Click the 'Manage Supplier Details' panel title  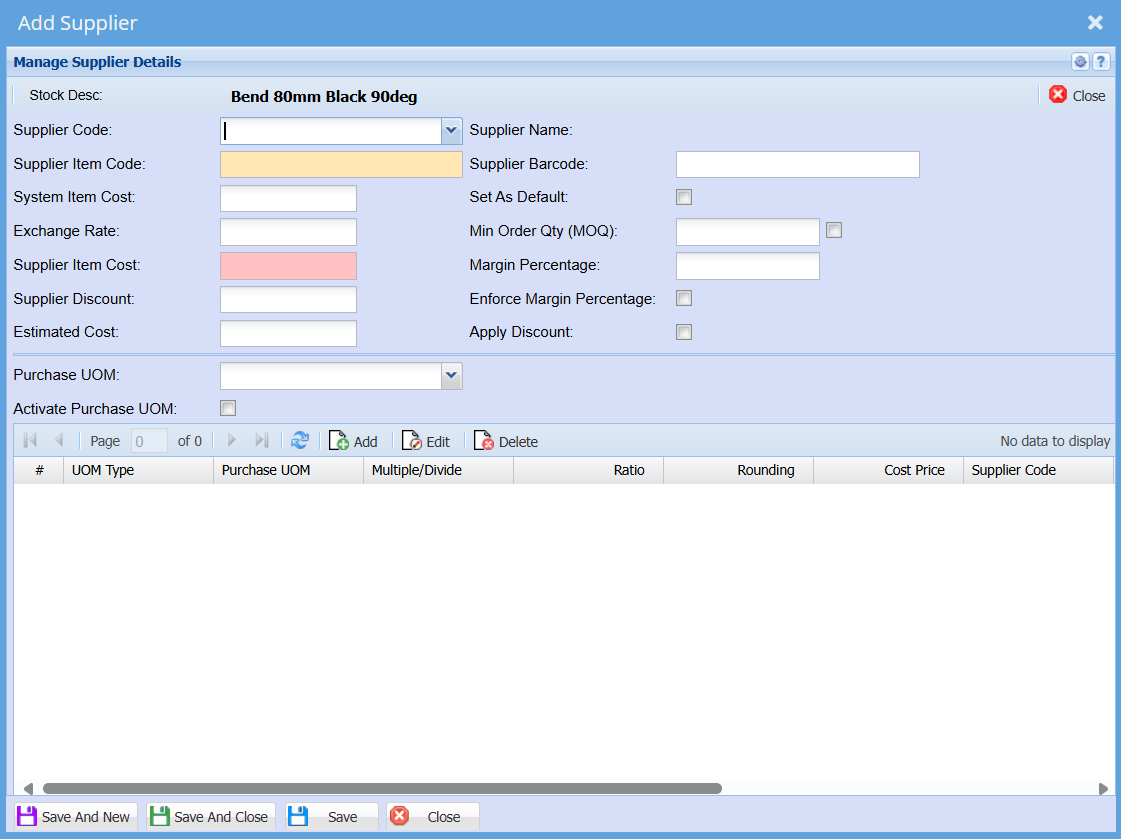coord(97,62)
